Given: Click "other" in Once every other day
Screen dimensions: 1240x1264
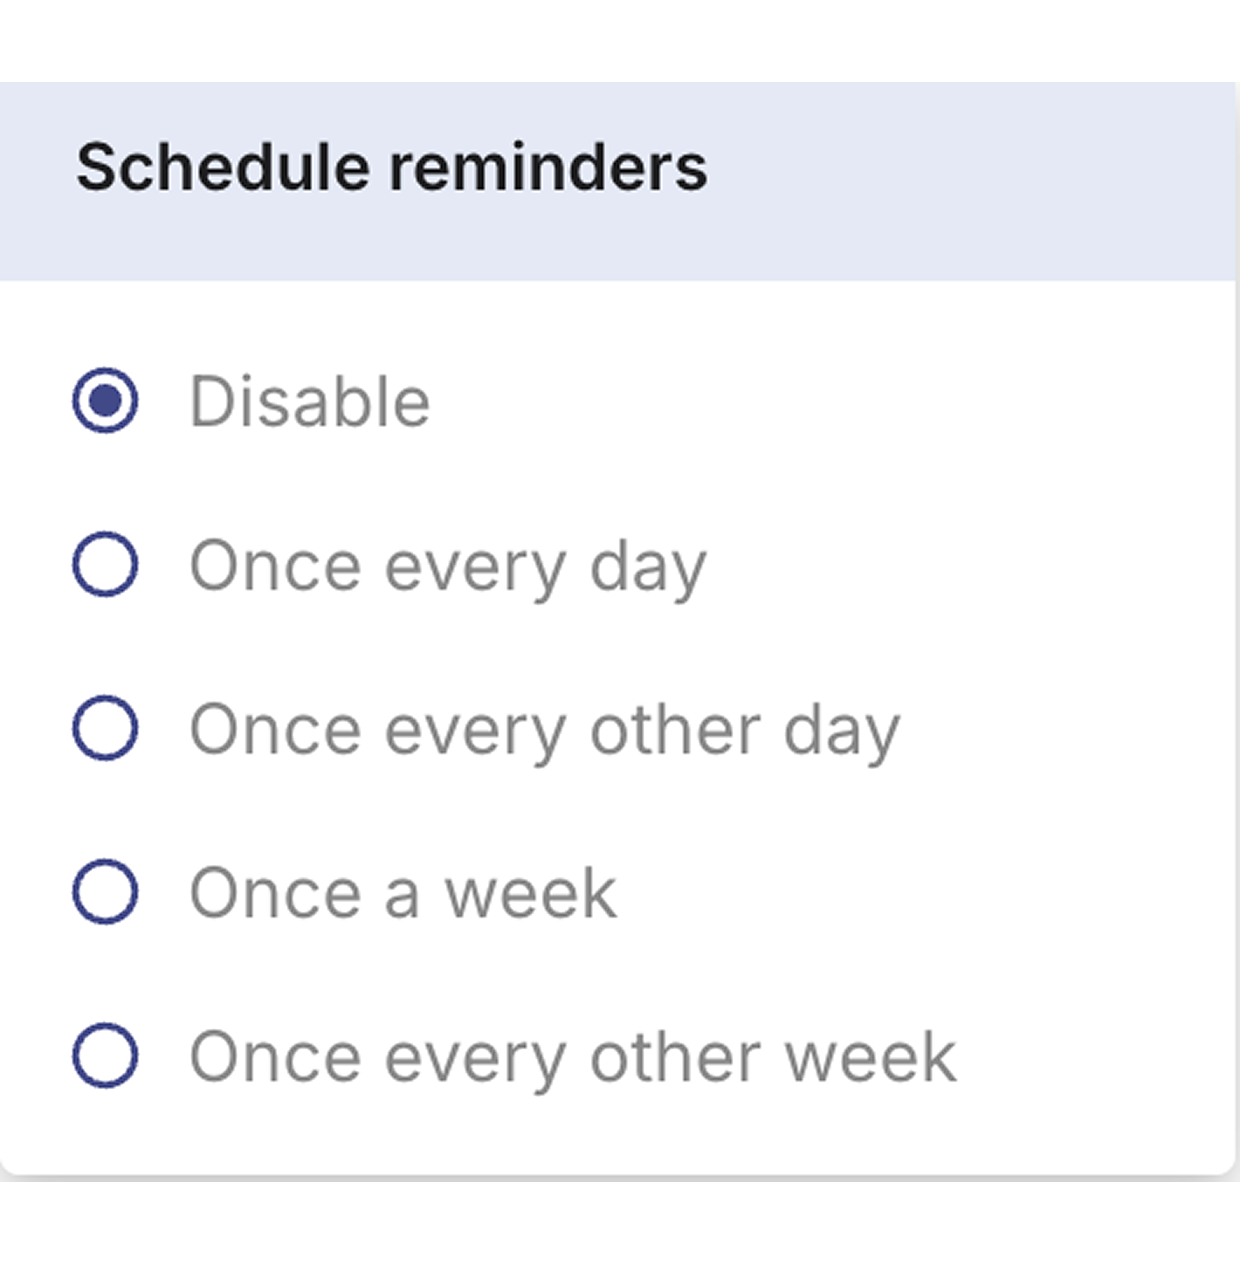Looking at the screenshot, I should pyautogui.click(x=675, y=730).
